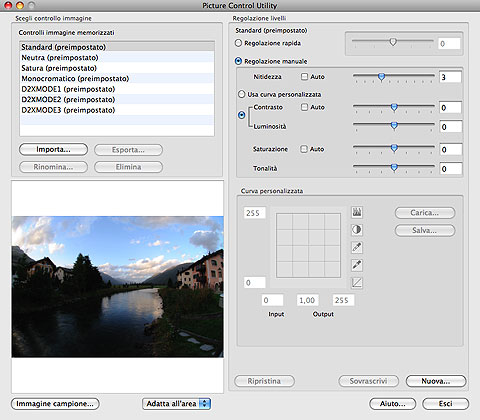Click the sample landscape preview image

[118, 287]
